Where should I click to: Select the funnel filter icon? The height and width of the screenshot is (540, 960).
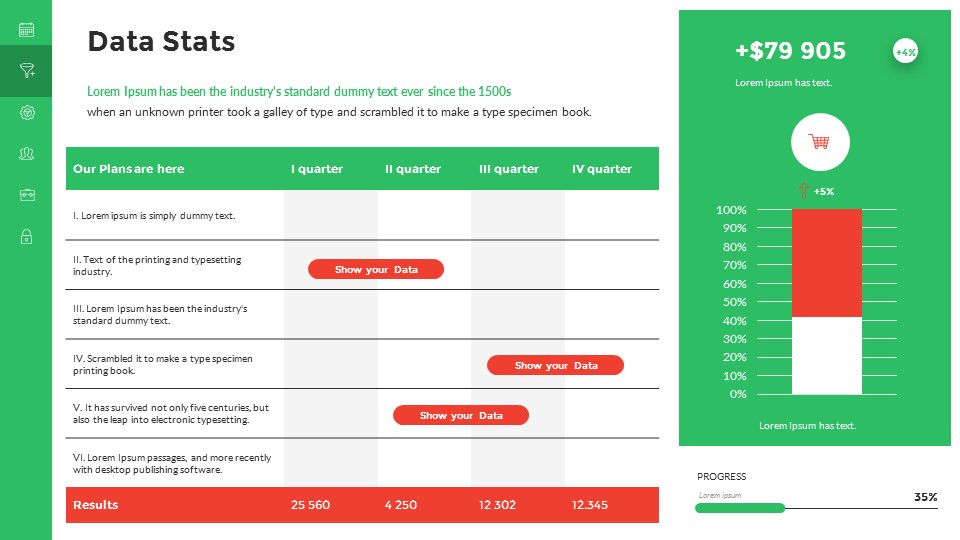pyautogui.click(x=27, y=71)
